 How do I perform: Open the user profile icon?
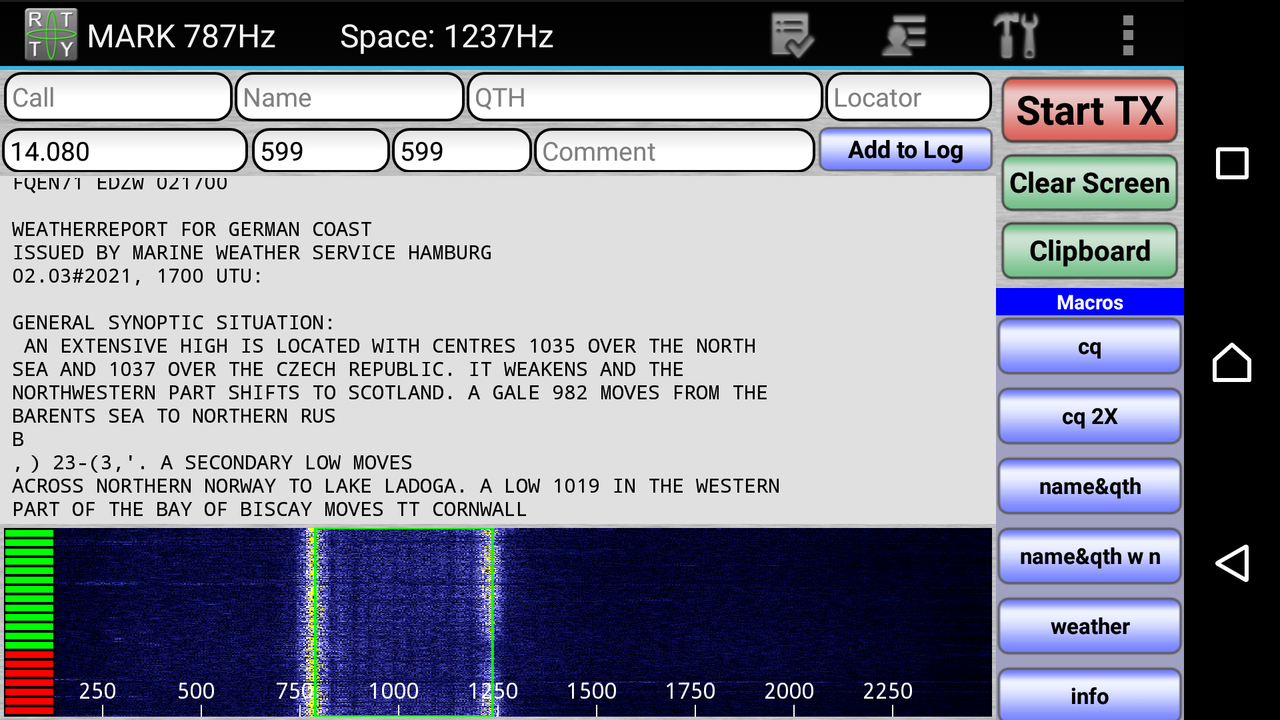tap(904, 36)
